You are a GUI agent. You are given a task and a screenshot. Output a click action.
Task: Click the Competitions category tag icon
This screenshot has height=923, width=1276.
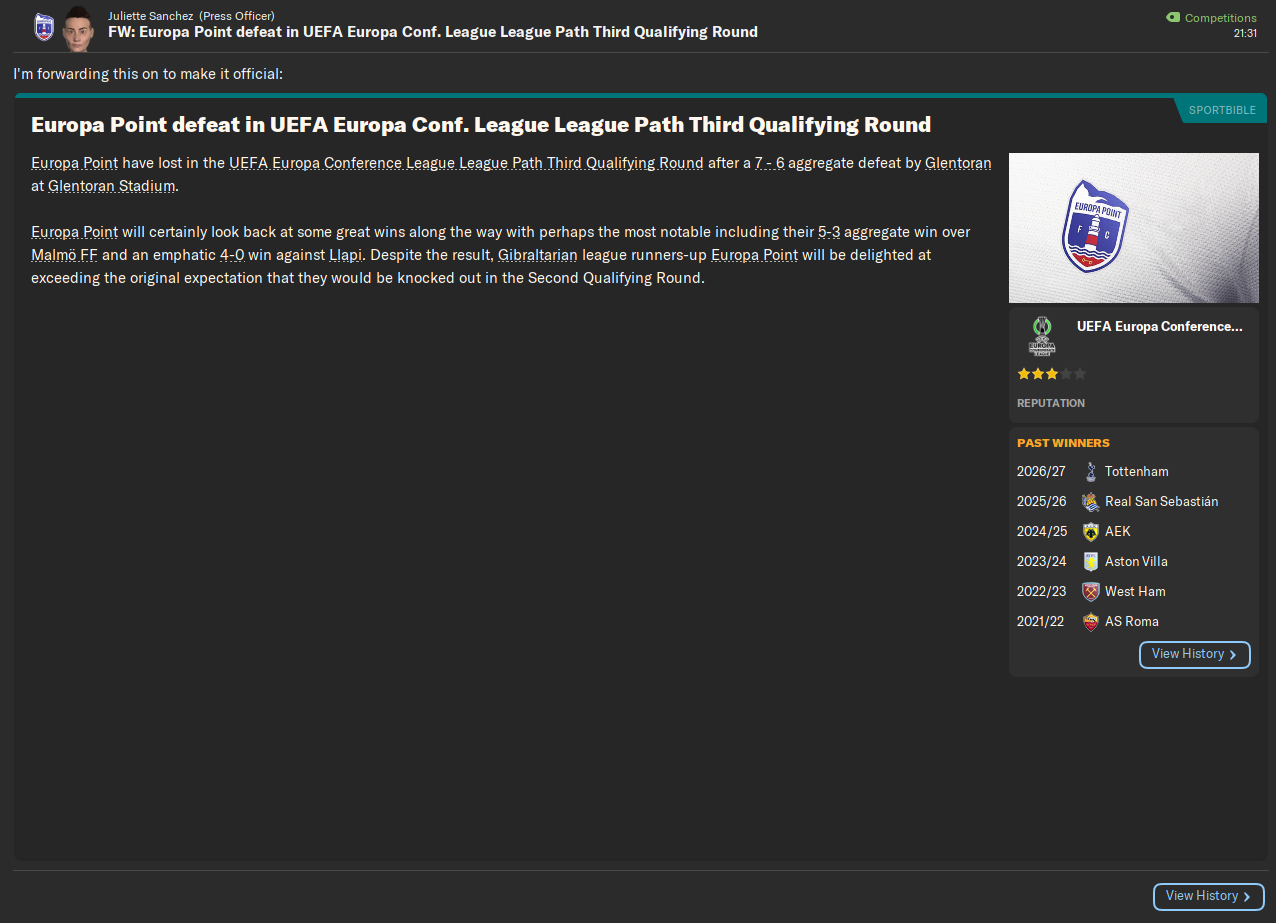click(1173, 18)
